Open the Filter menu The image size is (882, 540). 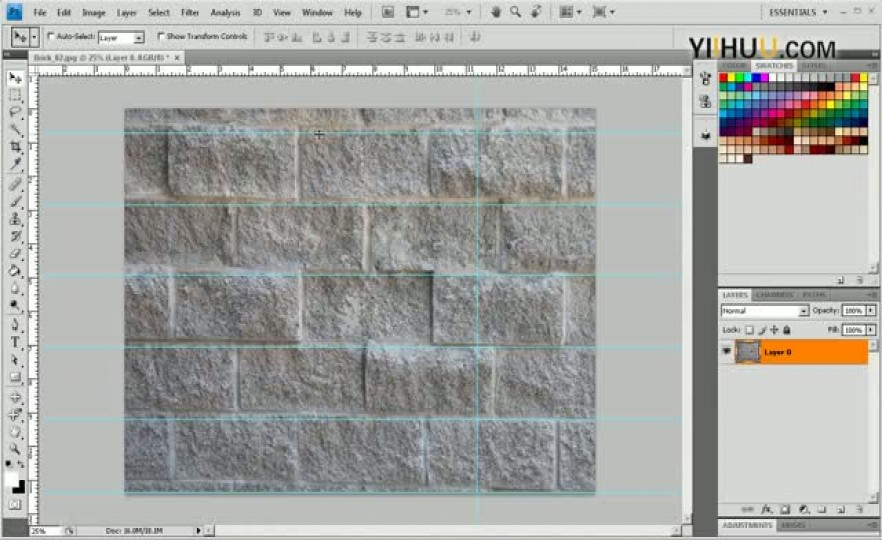point(190,12)
